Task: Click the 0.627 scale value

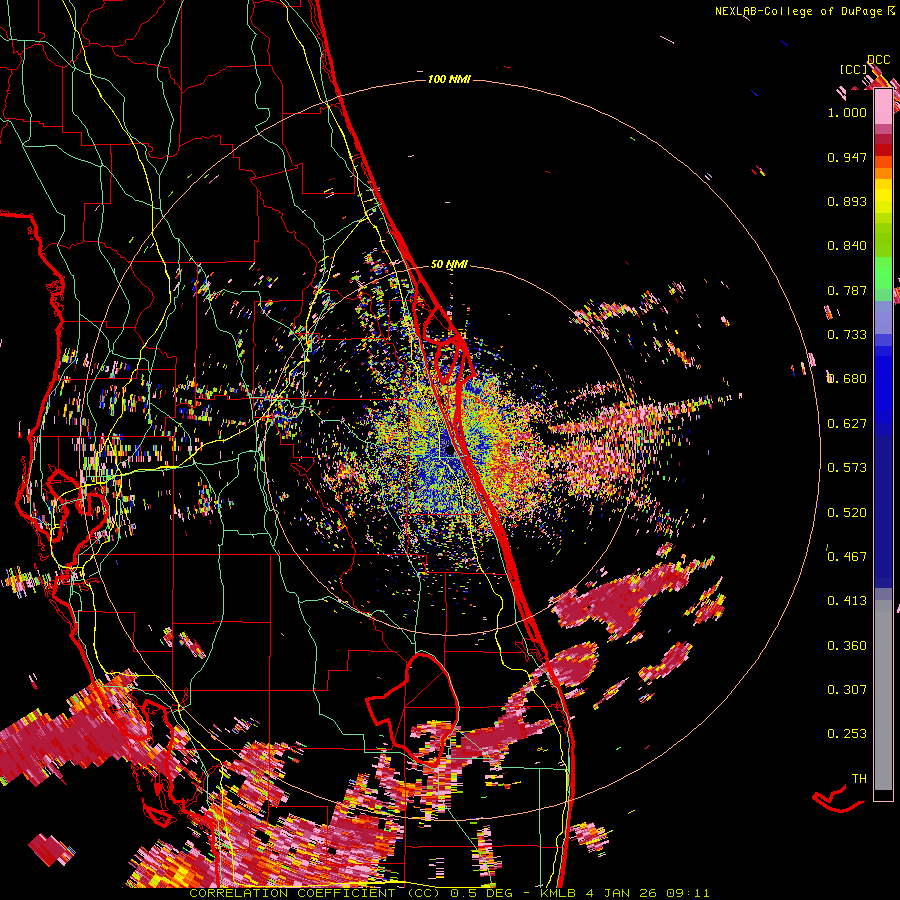Action: [x=847, y=424]
